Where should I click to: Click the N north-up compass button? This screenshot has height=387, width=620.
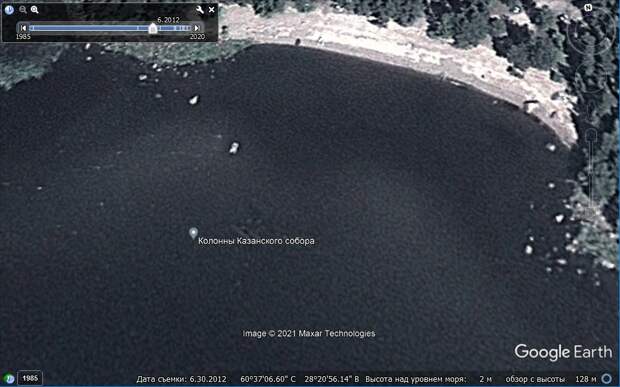(x=588, y=8)
